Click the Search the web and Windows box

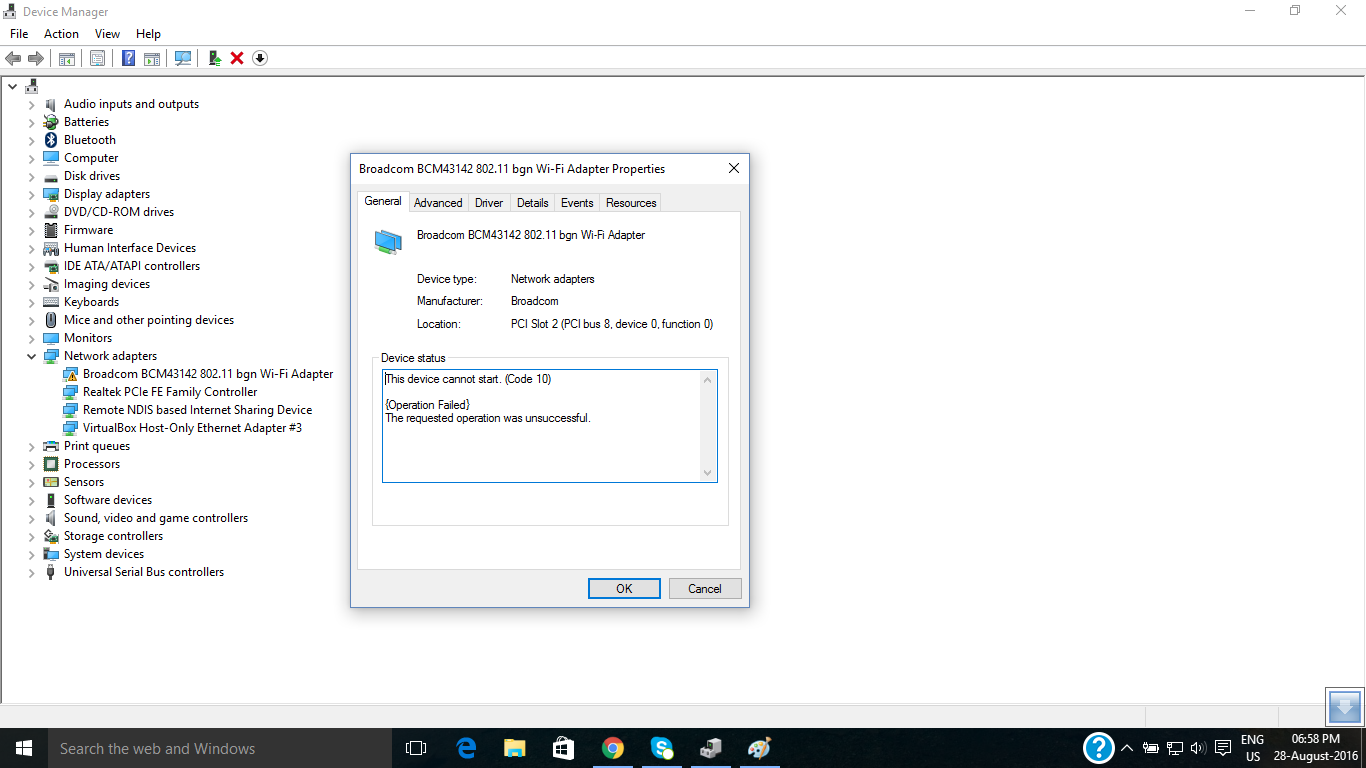point(220,748)
